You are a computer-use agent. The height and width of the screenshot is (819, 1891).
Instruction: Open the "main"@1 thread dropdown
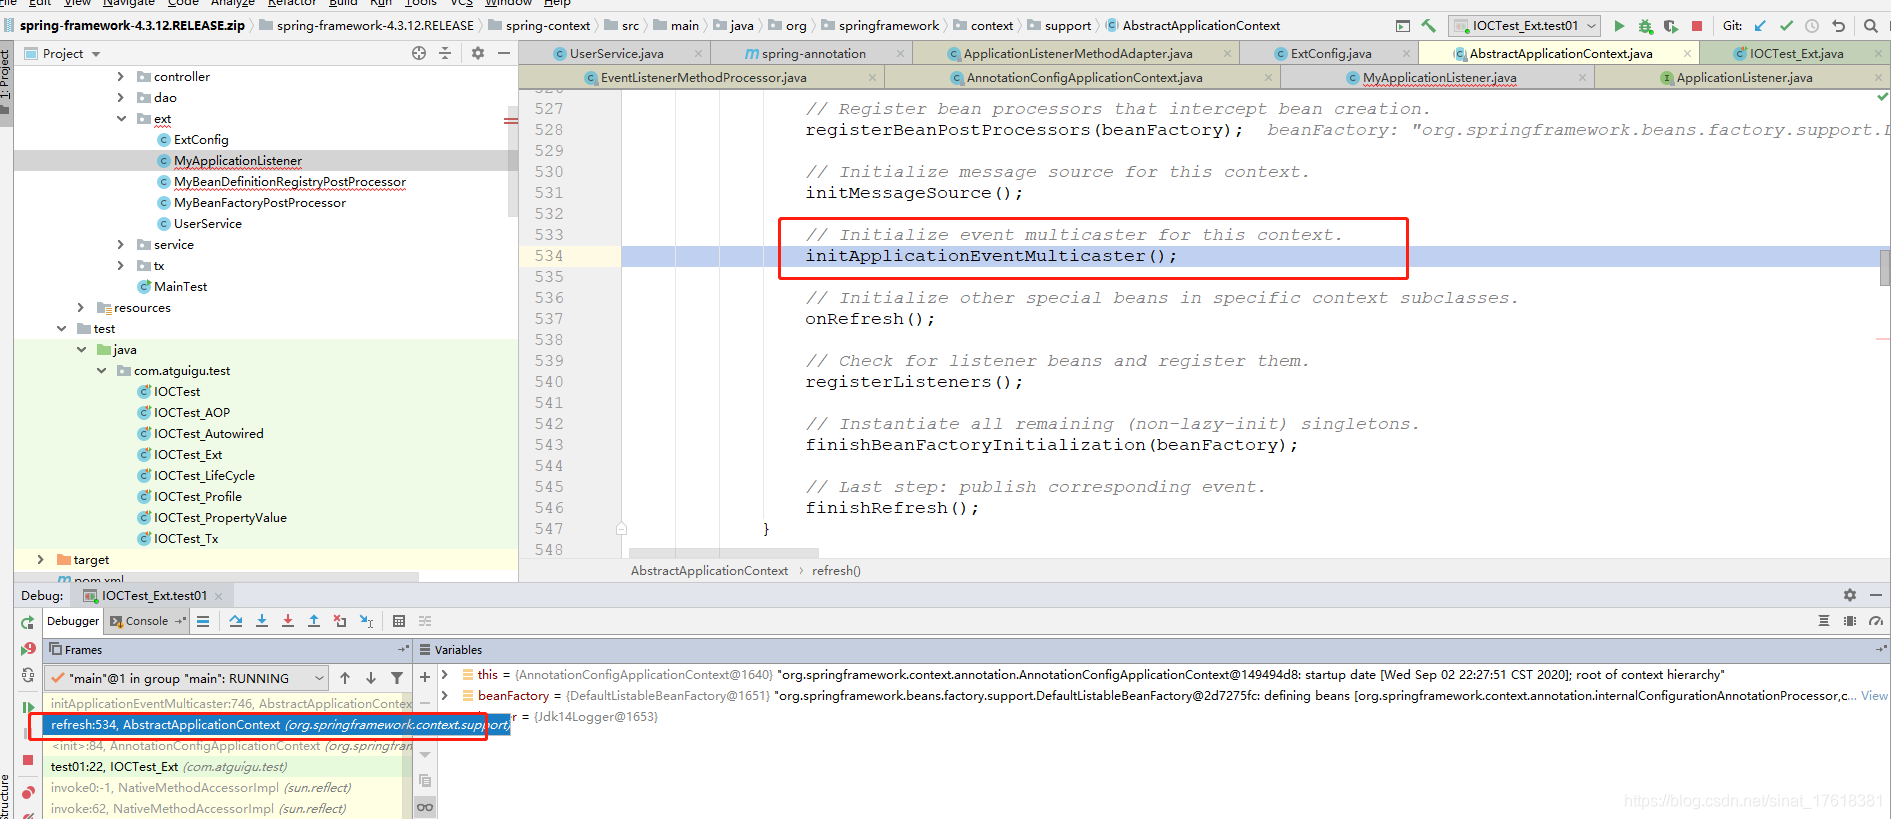point(188,678)
